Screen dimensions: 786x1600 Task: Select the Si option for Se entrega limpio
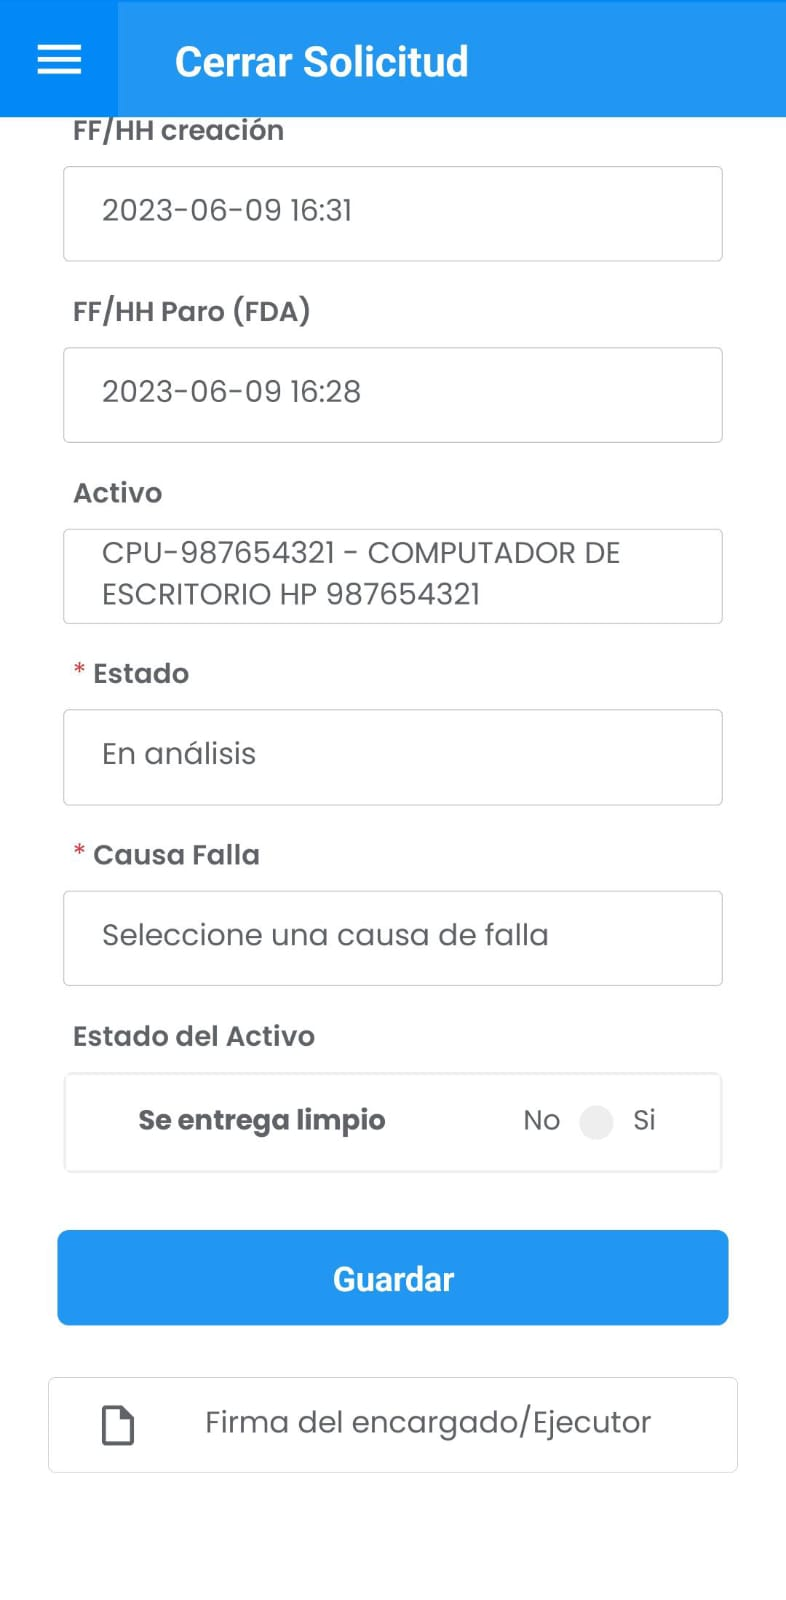pyautogui.click(x=644, y=1120)
